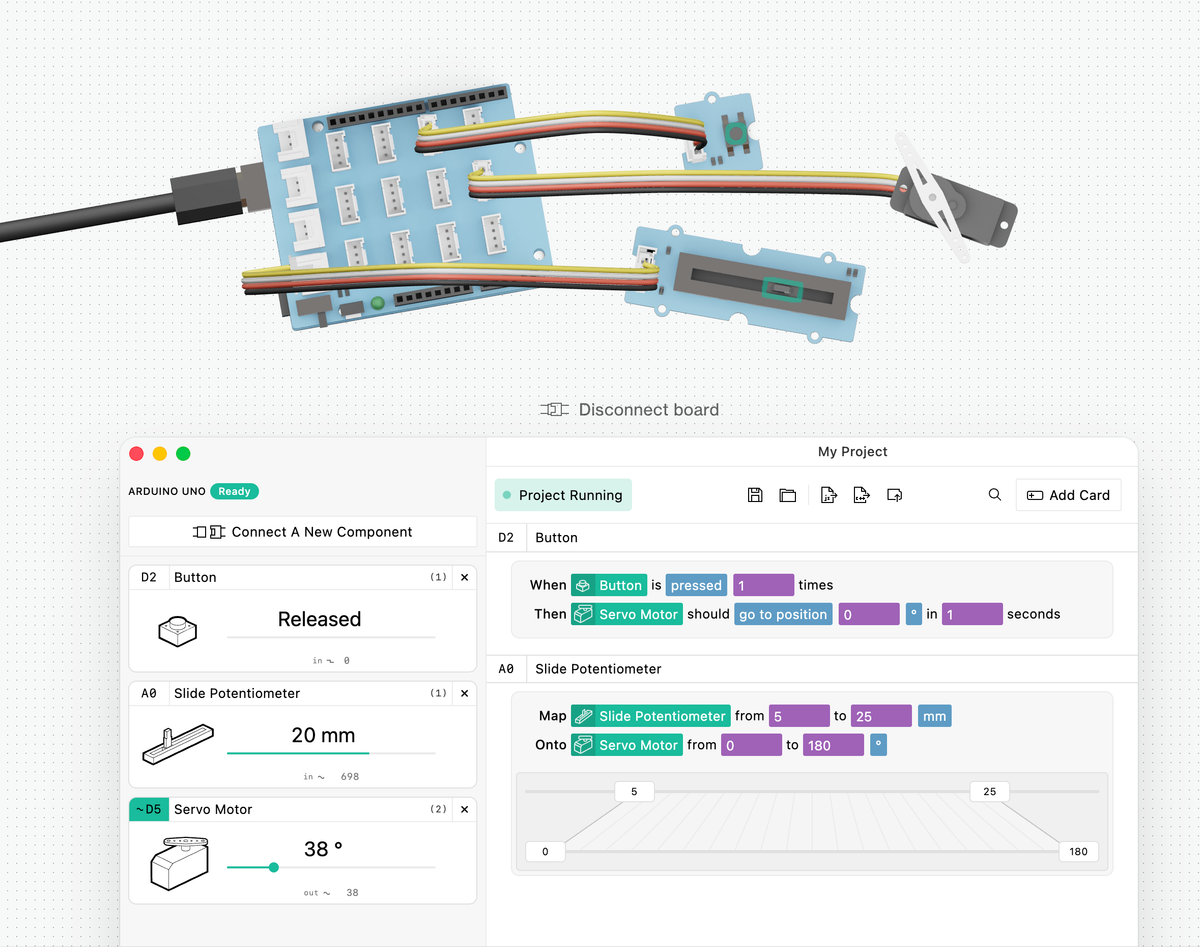Toggle the Project Running status button
This screenshot has width=1200, height=947.
tap(563, 495)
